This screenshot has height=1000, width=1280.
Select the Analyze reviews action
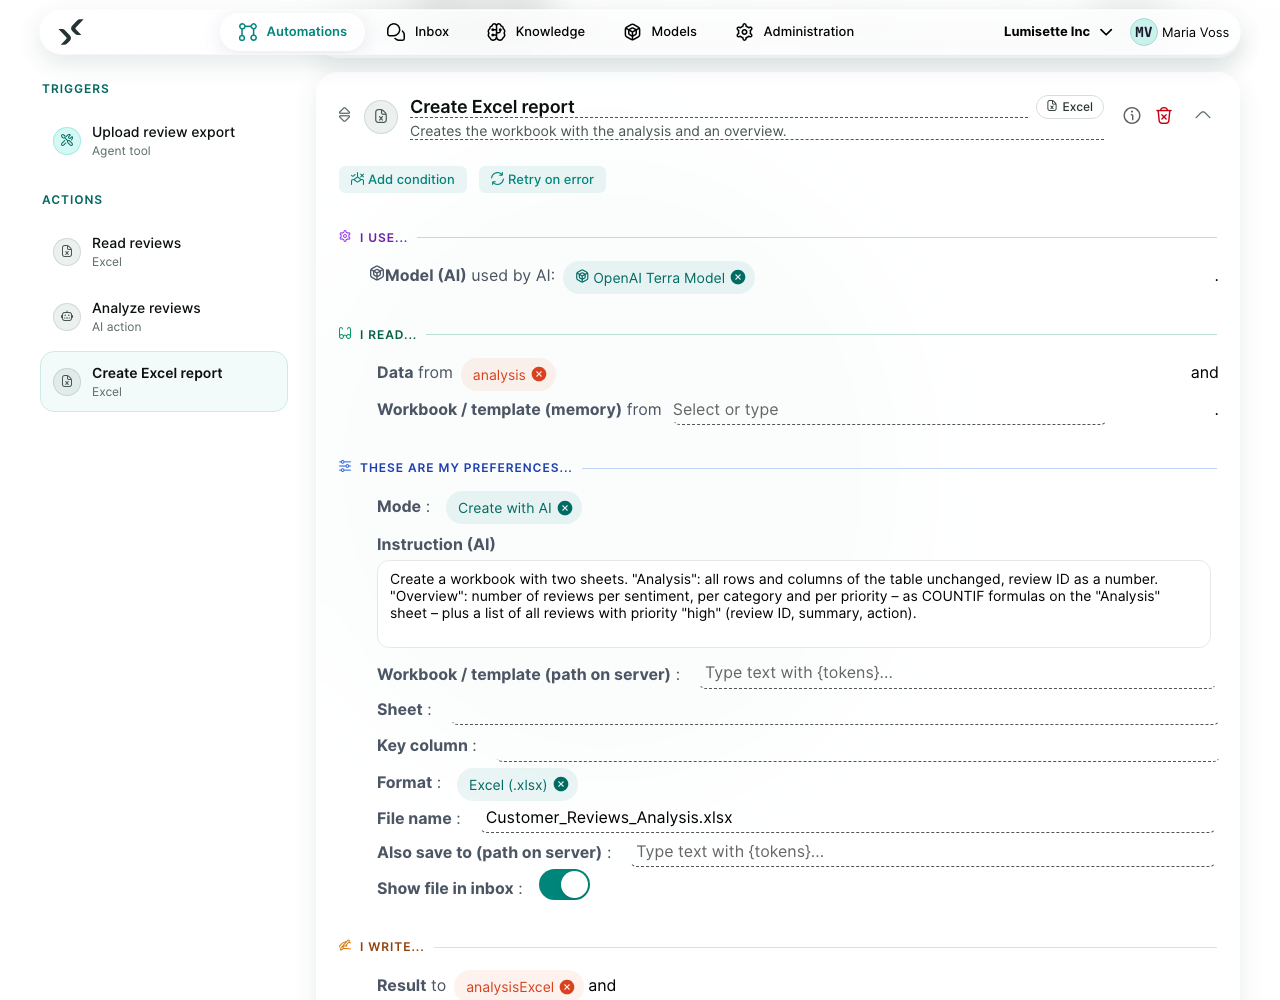[164, 316]
